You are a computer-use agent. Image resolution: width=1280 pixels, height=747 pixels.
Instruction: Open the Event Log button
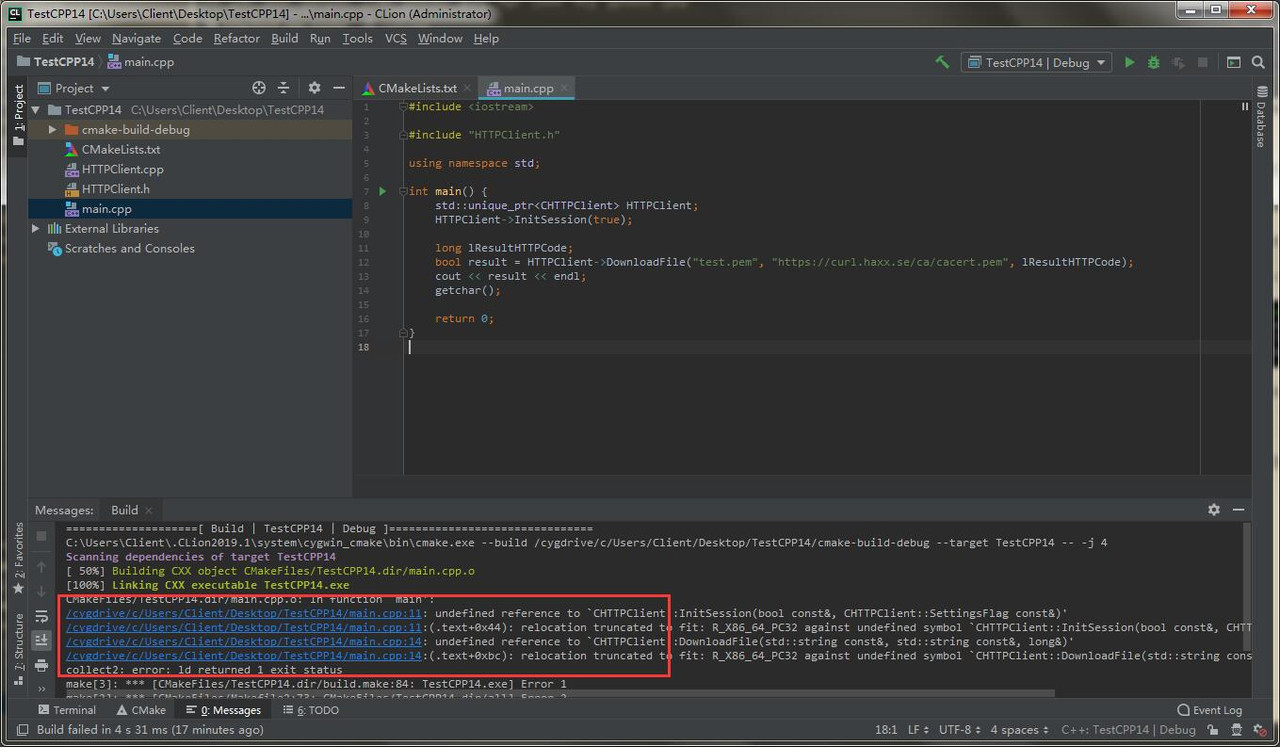[1209, 710]
